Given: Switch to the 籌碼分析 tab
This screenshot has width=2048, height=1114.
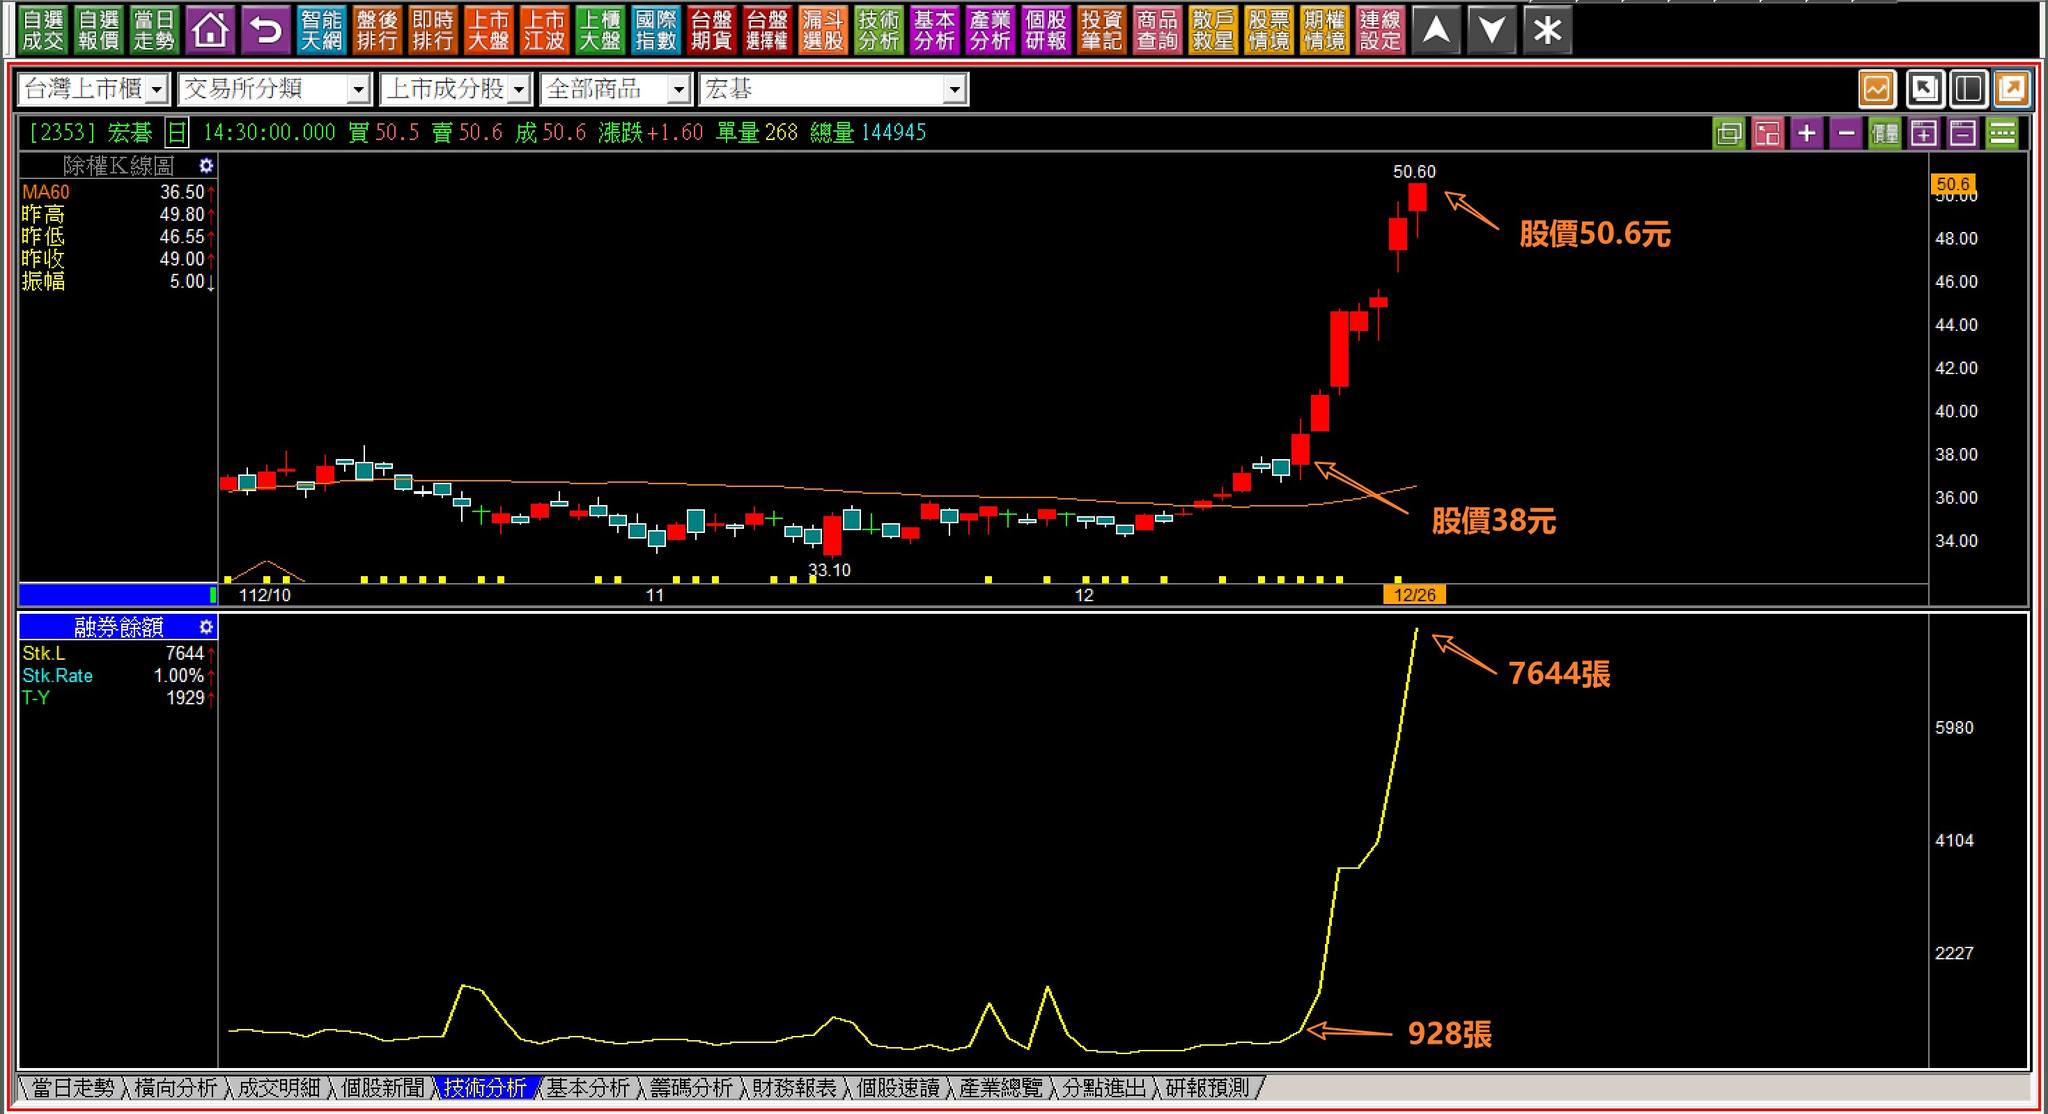Looking at the screenshot, I should 691,1088.
